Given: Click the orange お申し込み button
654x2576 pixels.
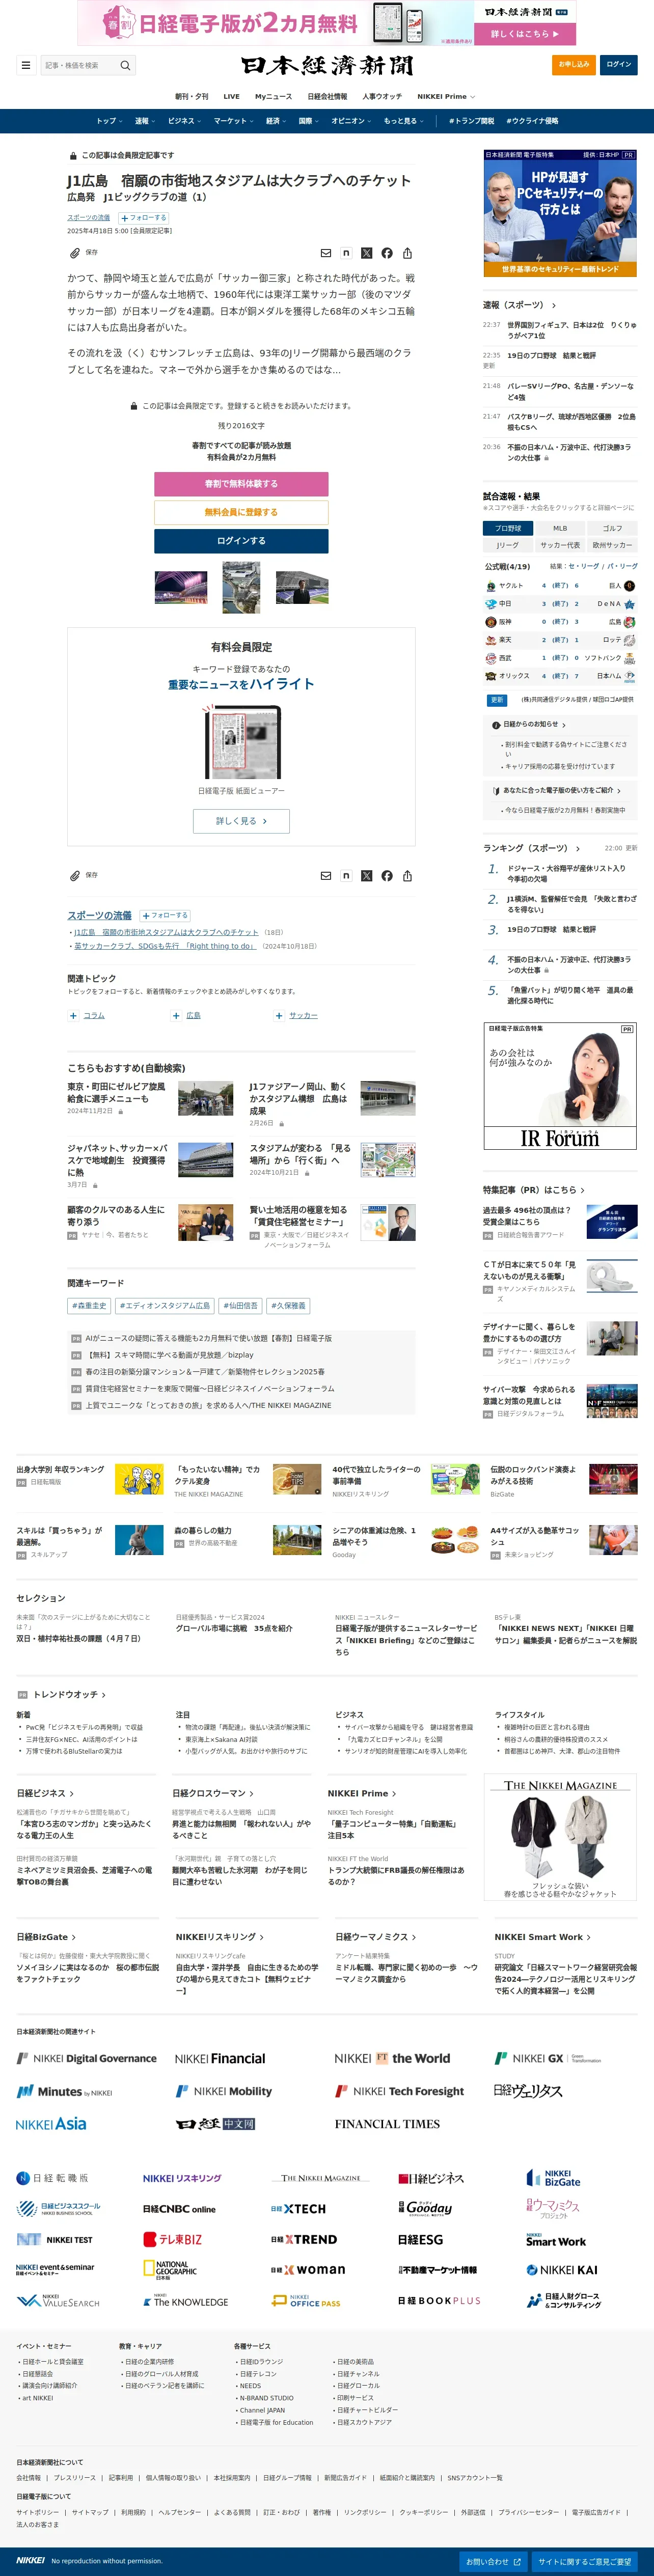Looking at the screenshot, I should click(574, 65).
